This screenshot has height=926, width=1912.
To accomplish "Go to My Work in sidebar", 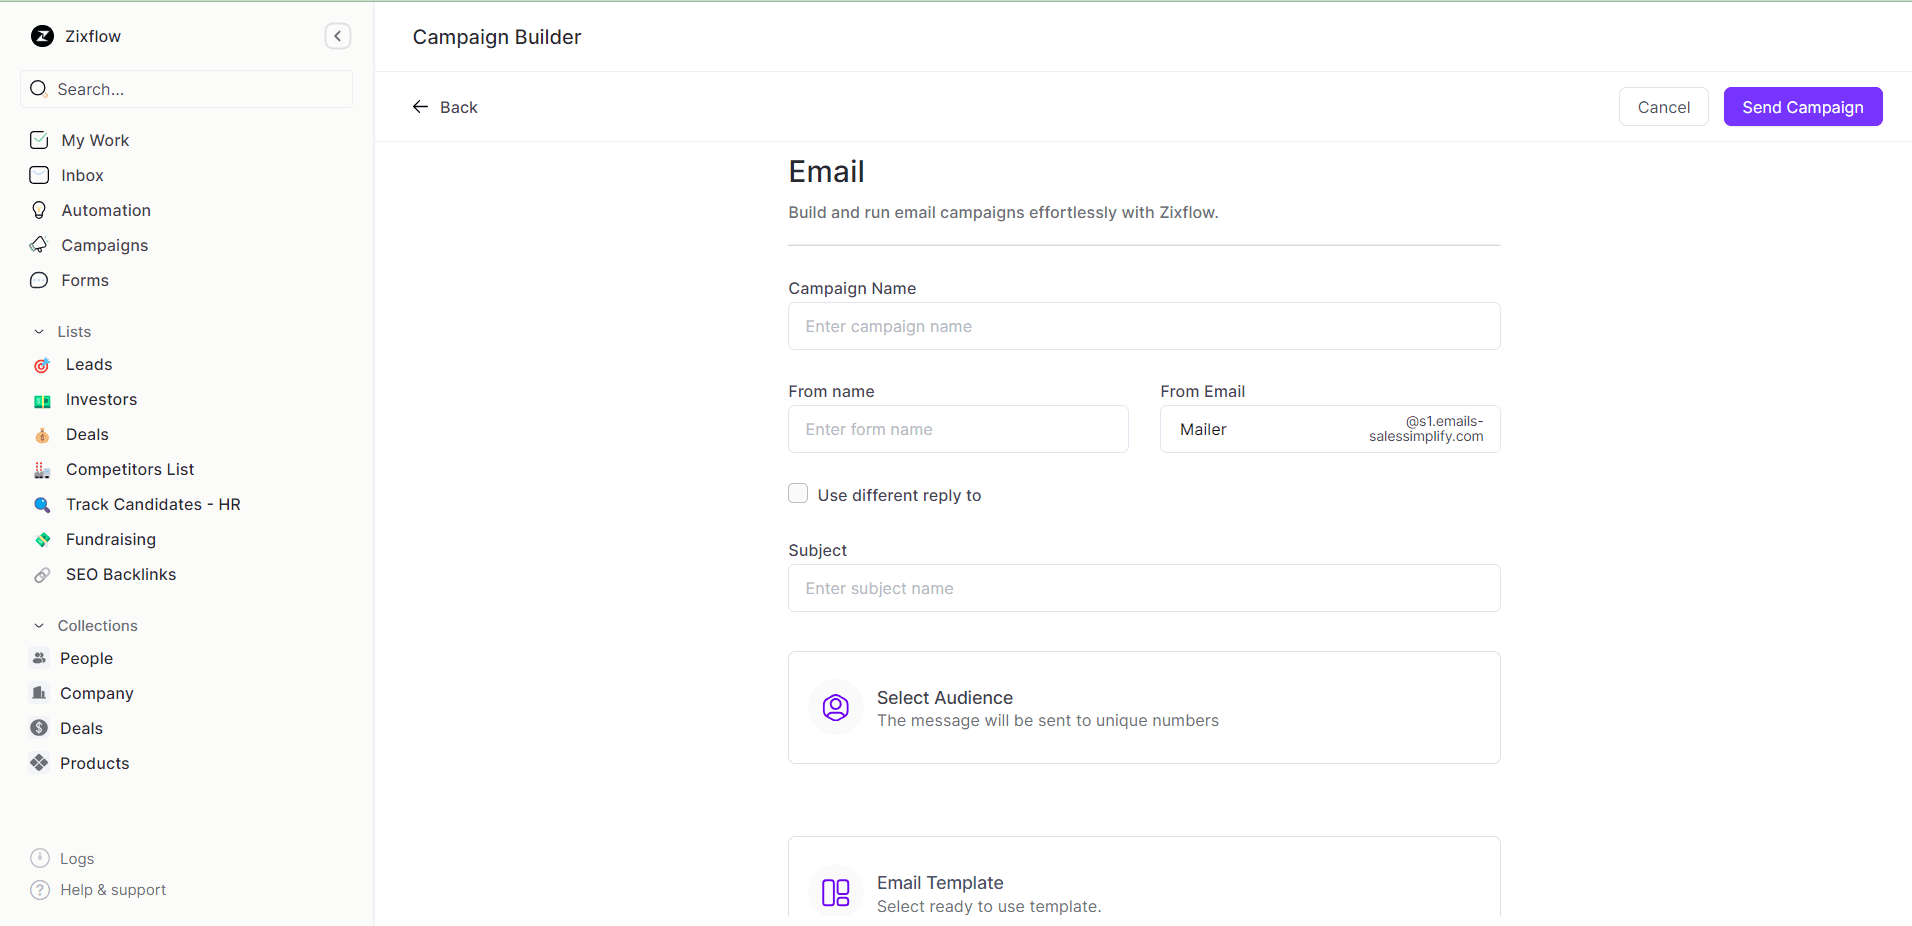I will 95,140.
